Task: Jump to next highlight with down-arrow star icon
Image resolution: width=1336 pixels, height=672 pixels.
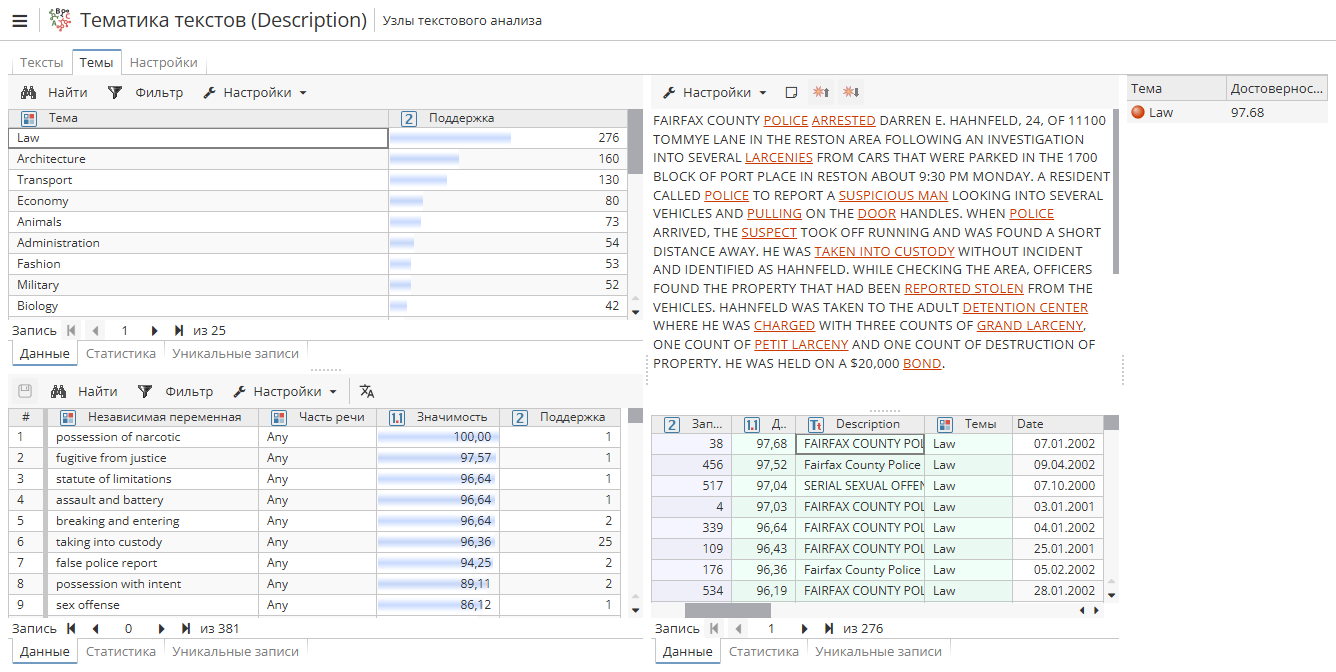Action: (x=851, y=92)
